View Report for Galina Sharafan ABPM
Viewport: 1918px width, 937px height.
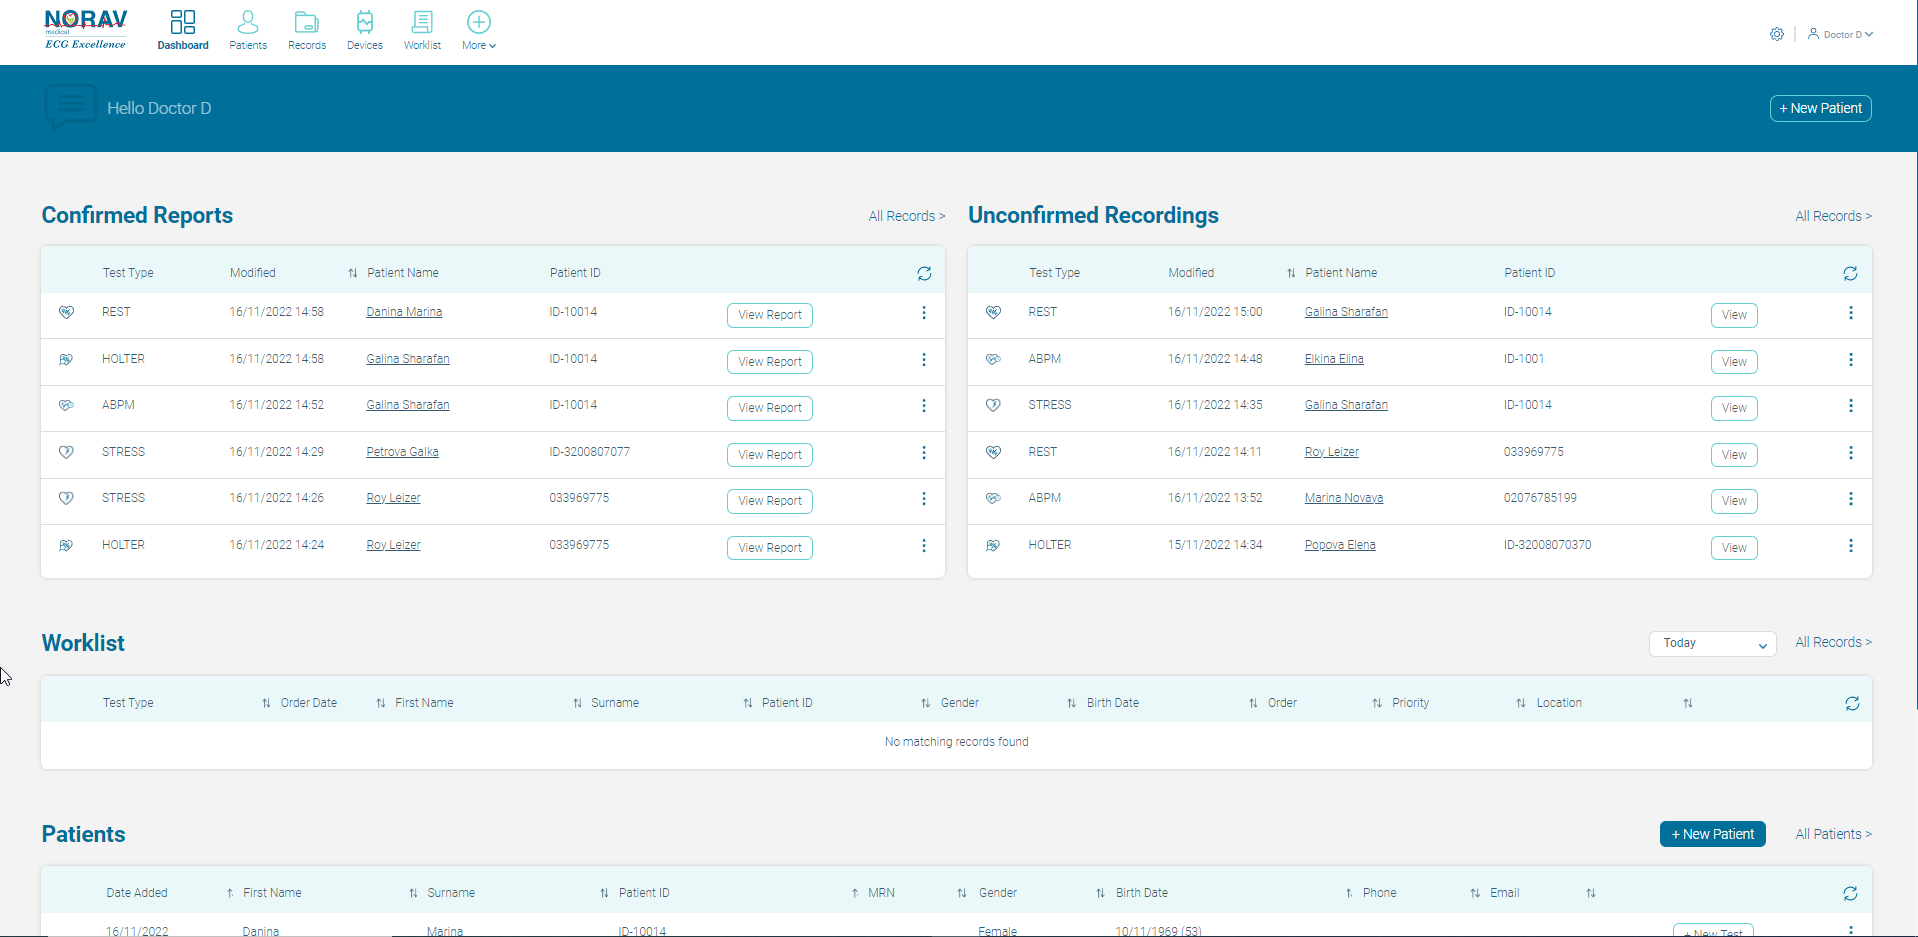click(769, 408)
